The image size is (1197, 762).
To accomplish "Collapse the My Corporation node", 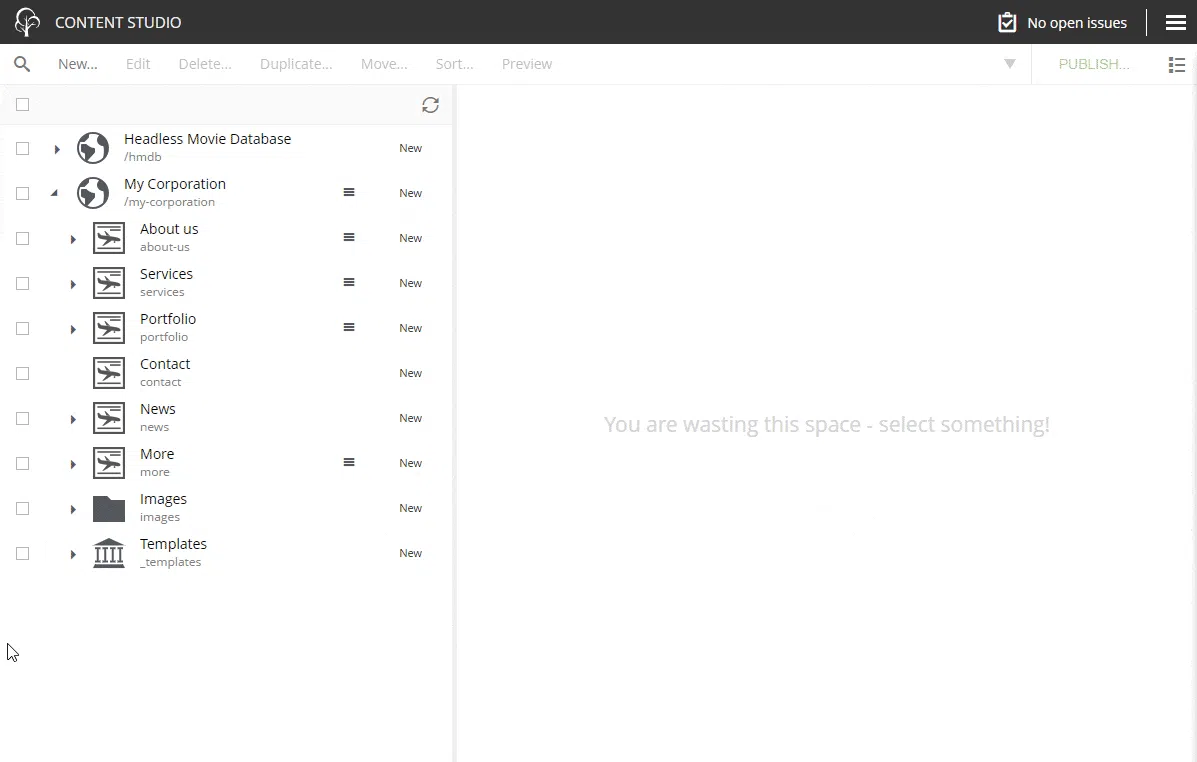I will pyautogui.click(x=55, y=193).
